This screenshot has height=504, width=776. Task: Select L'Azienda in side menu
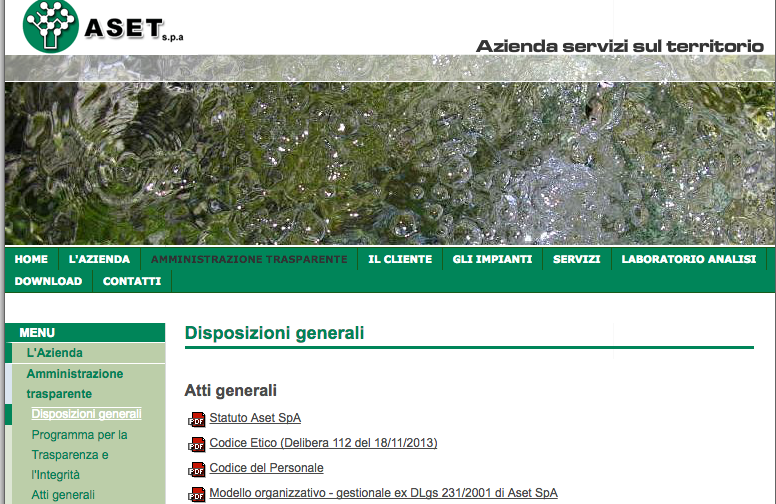click(x=54, y=353)
